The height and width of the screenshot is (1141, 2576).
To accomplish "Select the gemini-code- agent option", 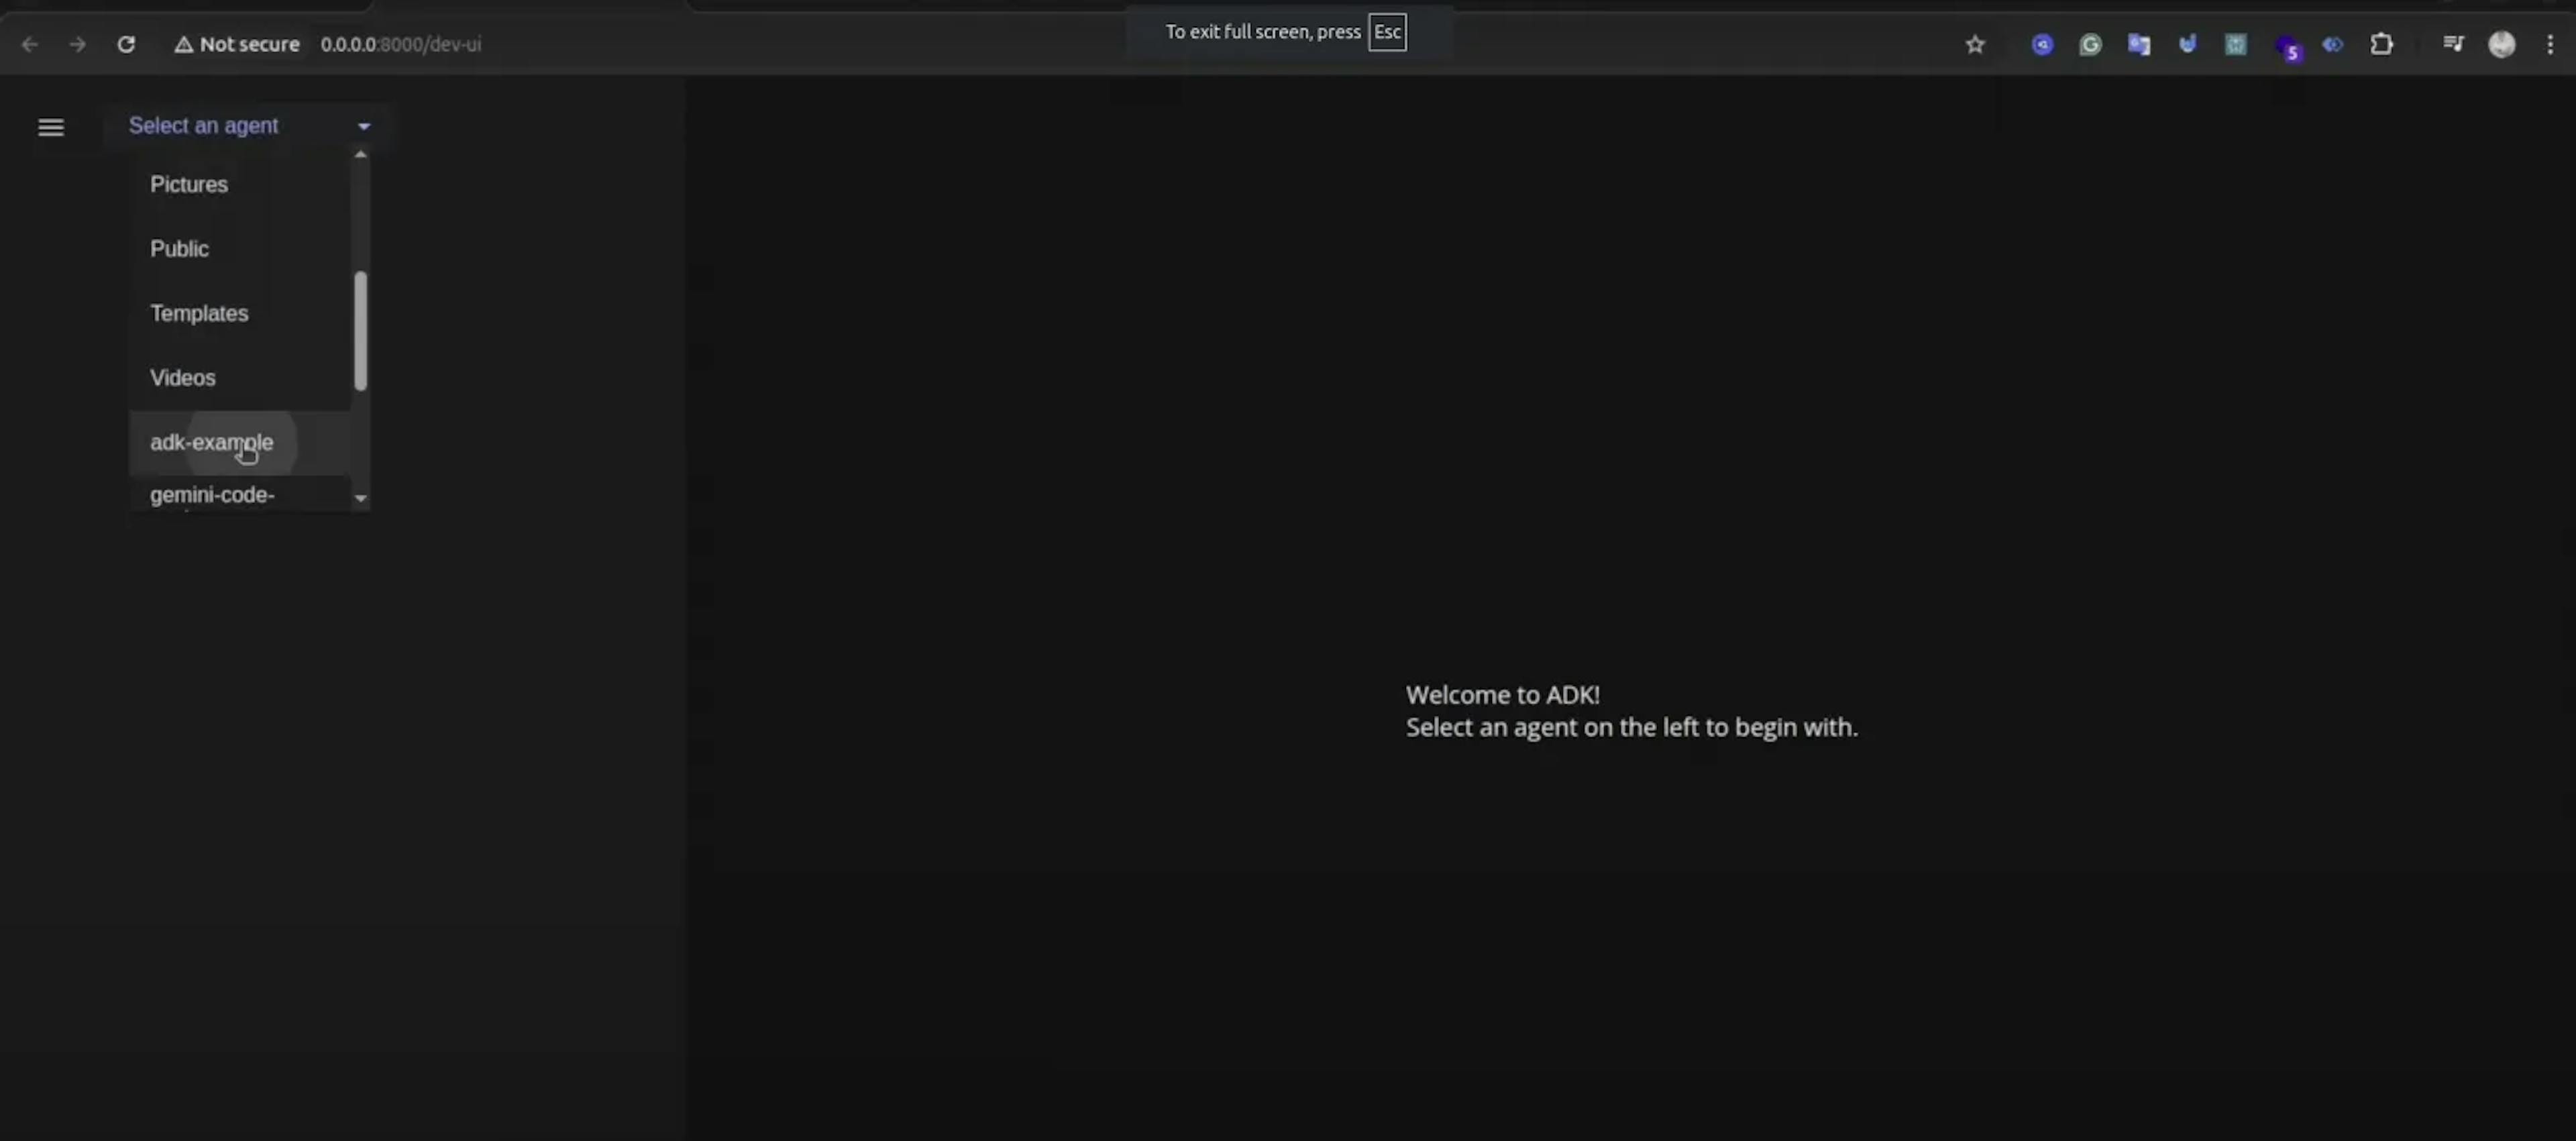I will (x=212, y=495).
